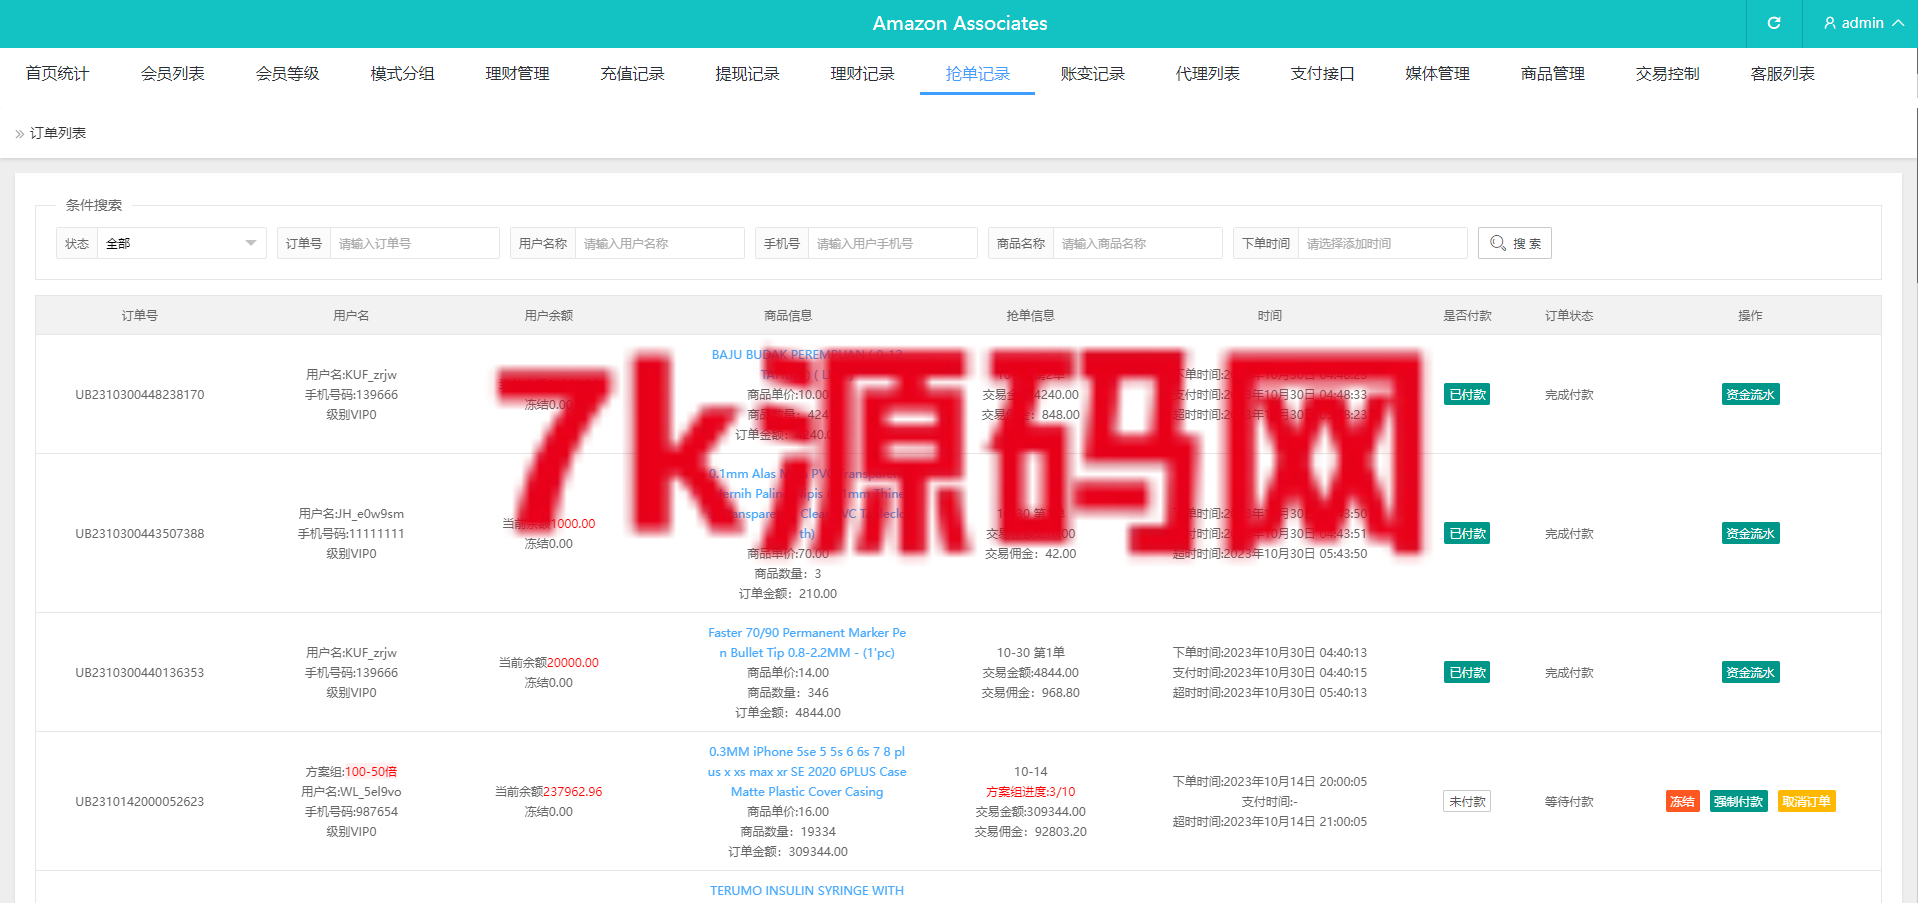Open 0.3MM iPhone 5se case product link
The image size is (1918, 903).
click(807, 771)
